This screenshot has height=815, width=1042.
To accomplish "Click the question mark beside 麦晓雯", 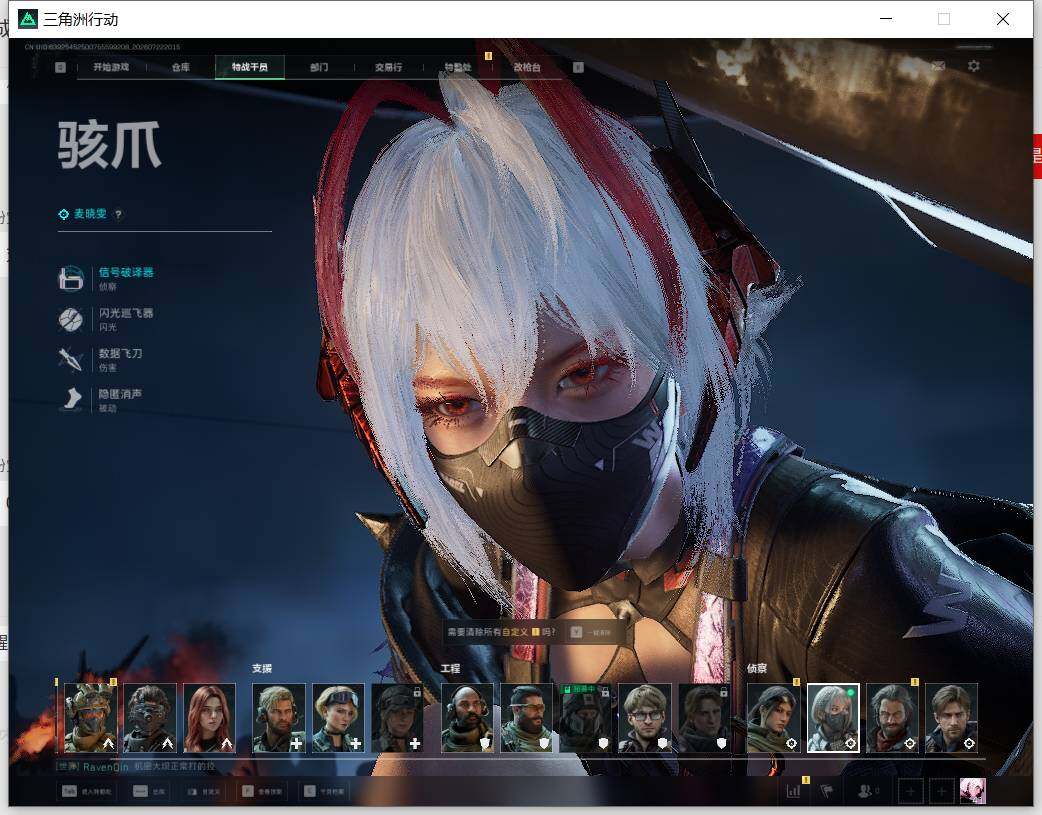I will [x=118, y=214].
